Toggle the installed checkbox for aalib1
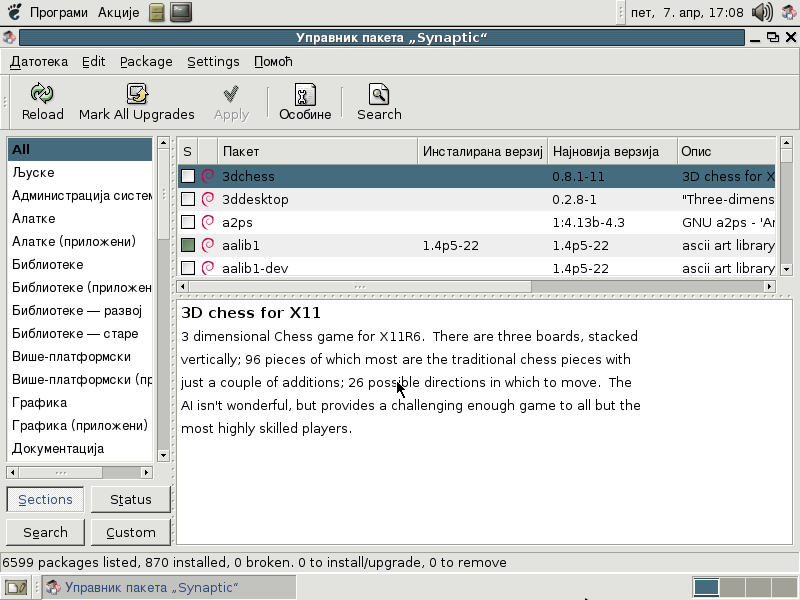The height and width of the screenshot is (600, 800). 188,245
